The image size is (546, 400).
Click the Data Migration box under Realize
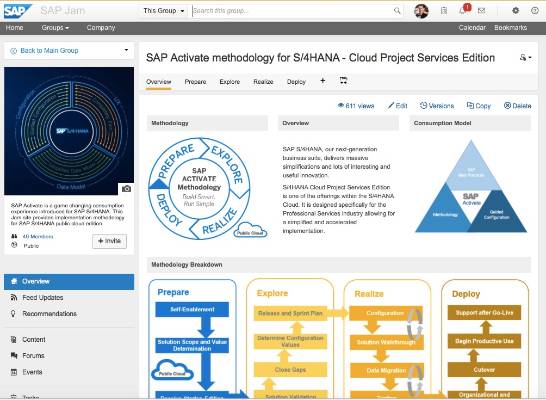[x=387, y=370]
